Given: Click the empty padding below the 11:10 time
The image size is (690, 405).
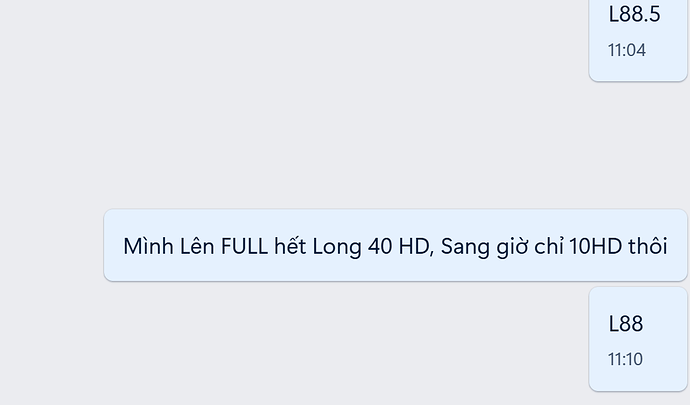Looking at the screenshot, I should [638, 379].
